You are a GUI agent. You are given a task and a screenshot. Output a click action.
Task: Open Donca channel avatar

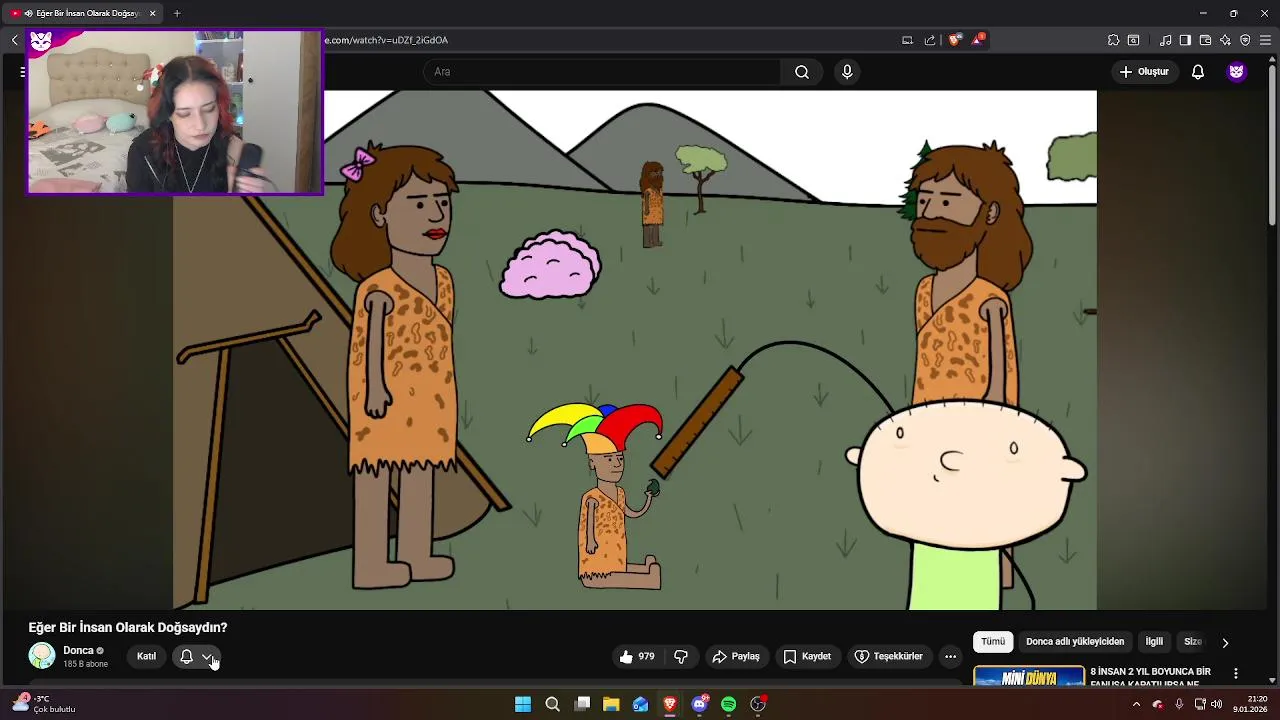click(42, 656)
